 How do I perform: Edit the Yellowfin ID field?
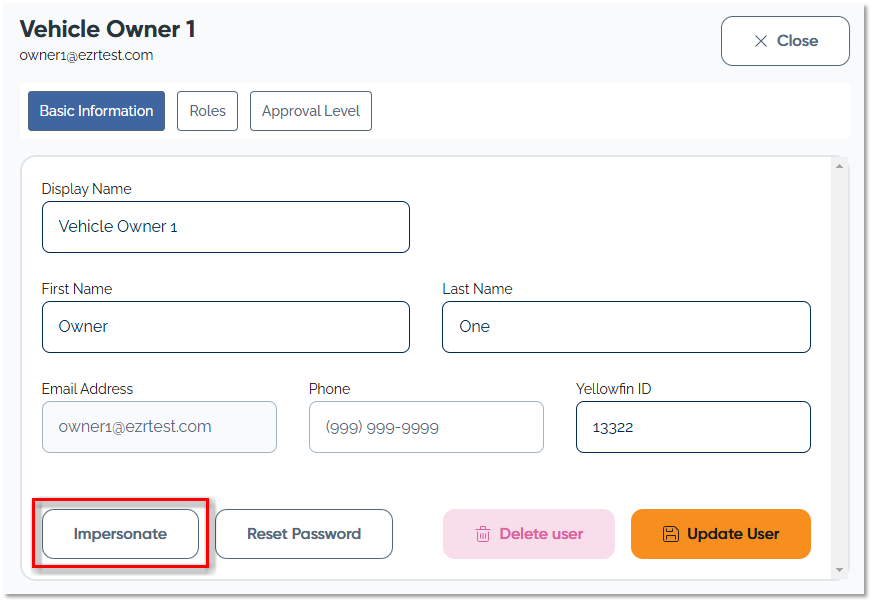tap(693, 427)
